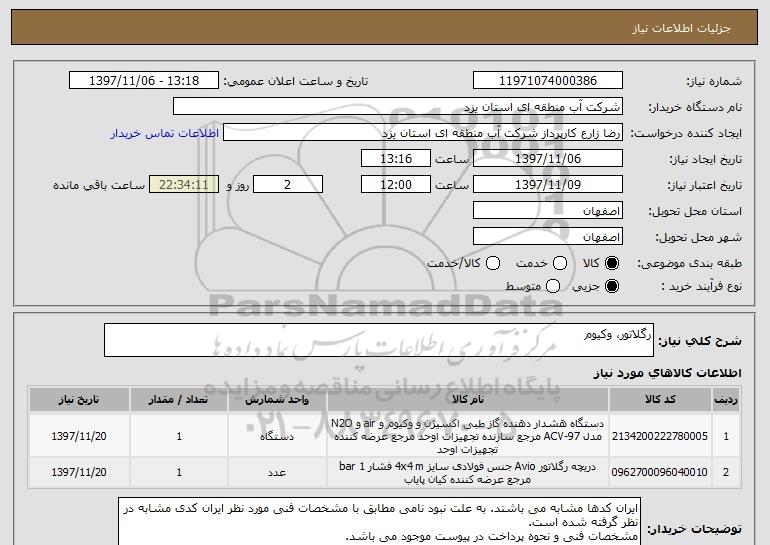Click the کد کالا column header
The width and height of the screenshot is (770, 545).
click(660, 400)
